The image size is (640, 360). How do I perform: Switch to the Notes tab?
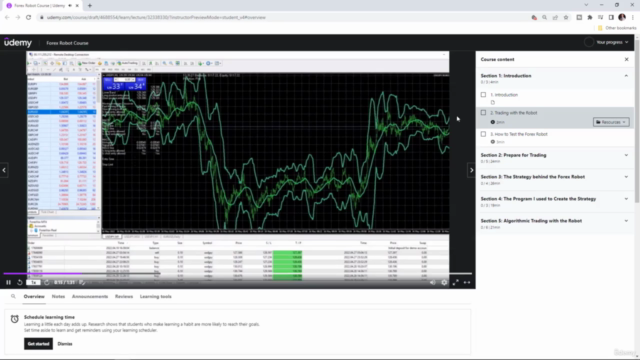(58, 297)
